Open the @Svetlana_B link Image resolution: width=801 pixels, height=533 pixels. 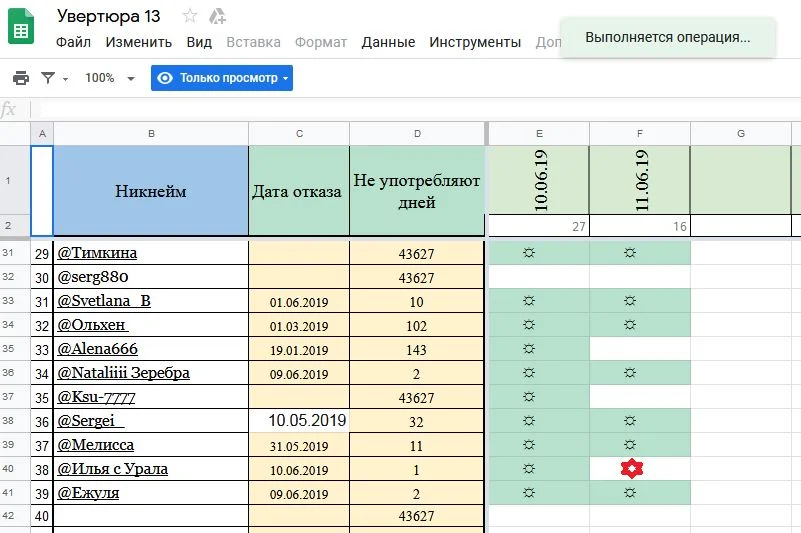[x=104, y=301]
